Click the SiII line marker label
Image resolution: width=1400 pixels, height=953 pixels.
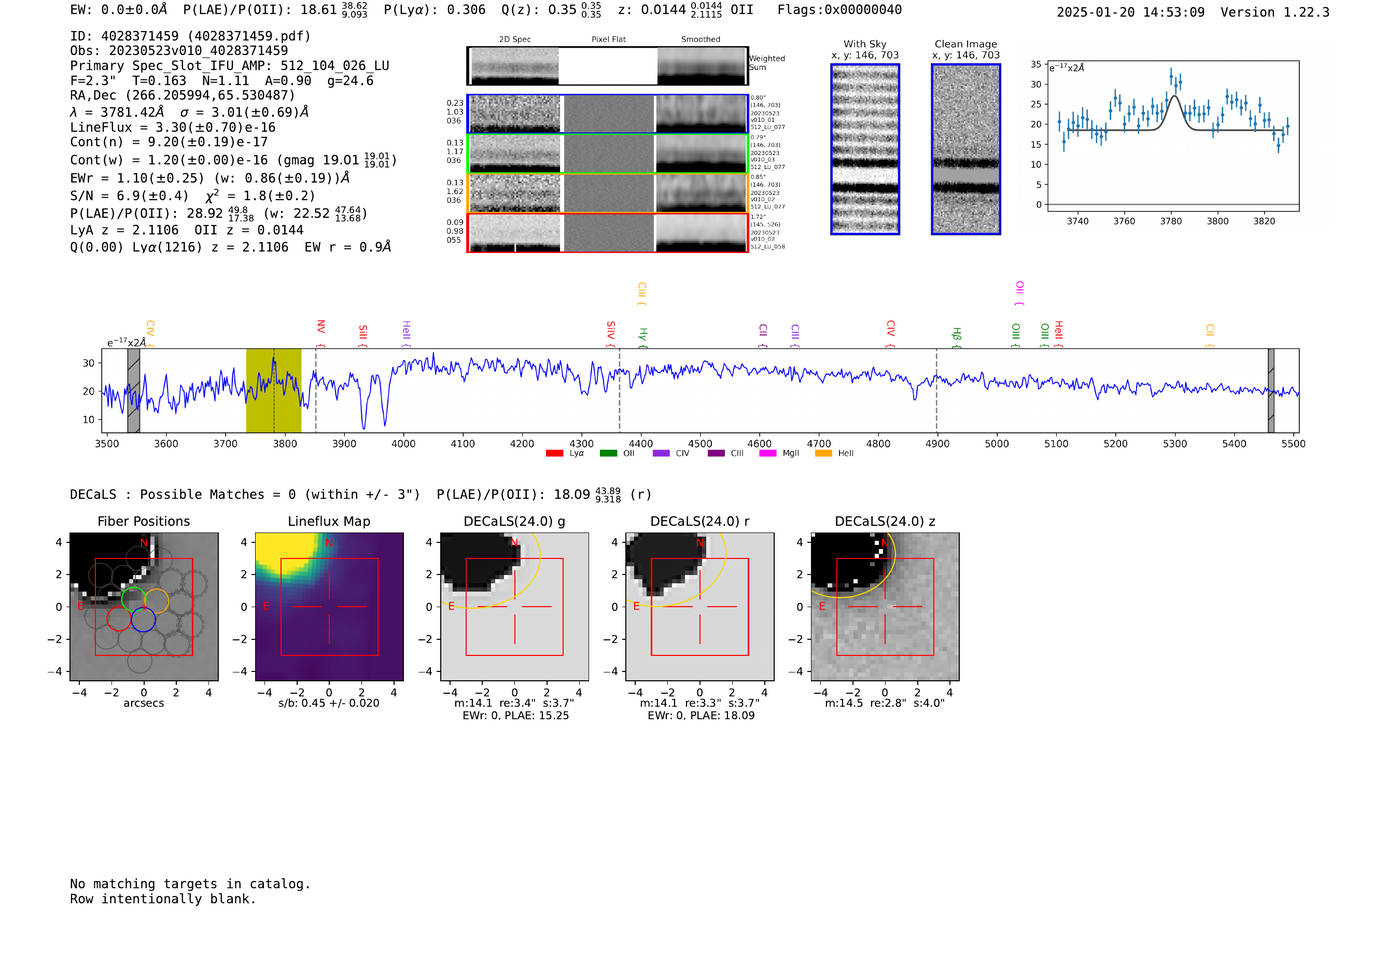pyautogui.click(x=363, y=335)
